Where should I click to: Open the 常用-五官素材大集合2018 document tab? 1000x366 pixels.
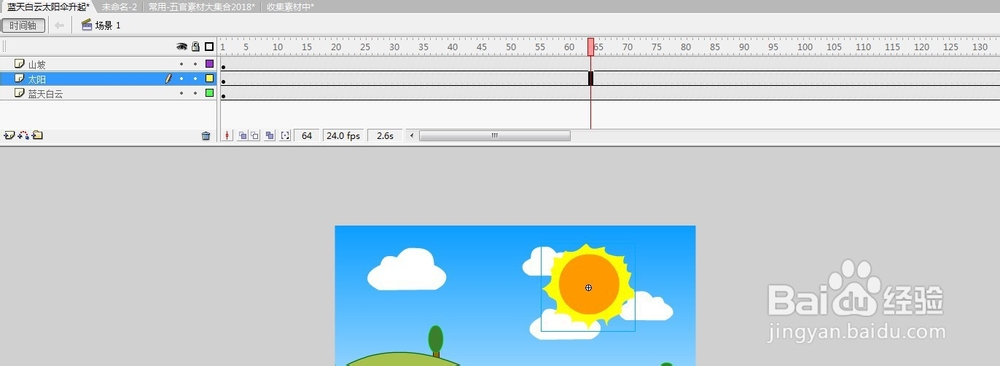(202, 6)
